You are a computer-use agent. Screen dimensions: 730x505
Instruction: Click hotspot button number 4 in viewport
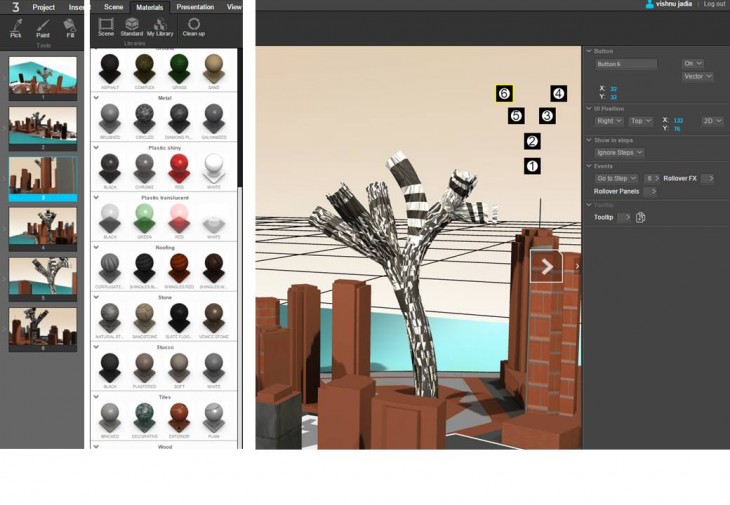(558, 94)
